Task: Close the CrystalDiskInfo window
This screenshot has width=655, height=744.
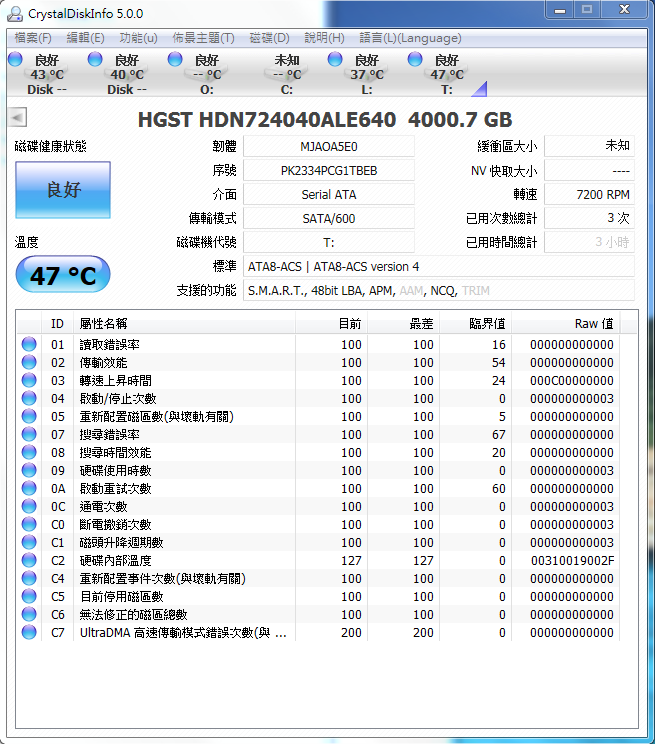Action: point(624,10)
